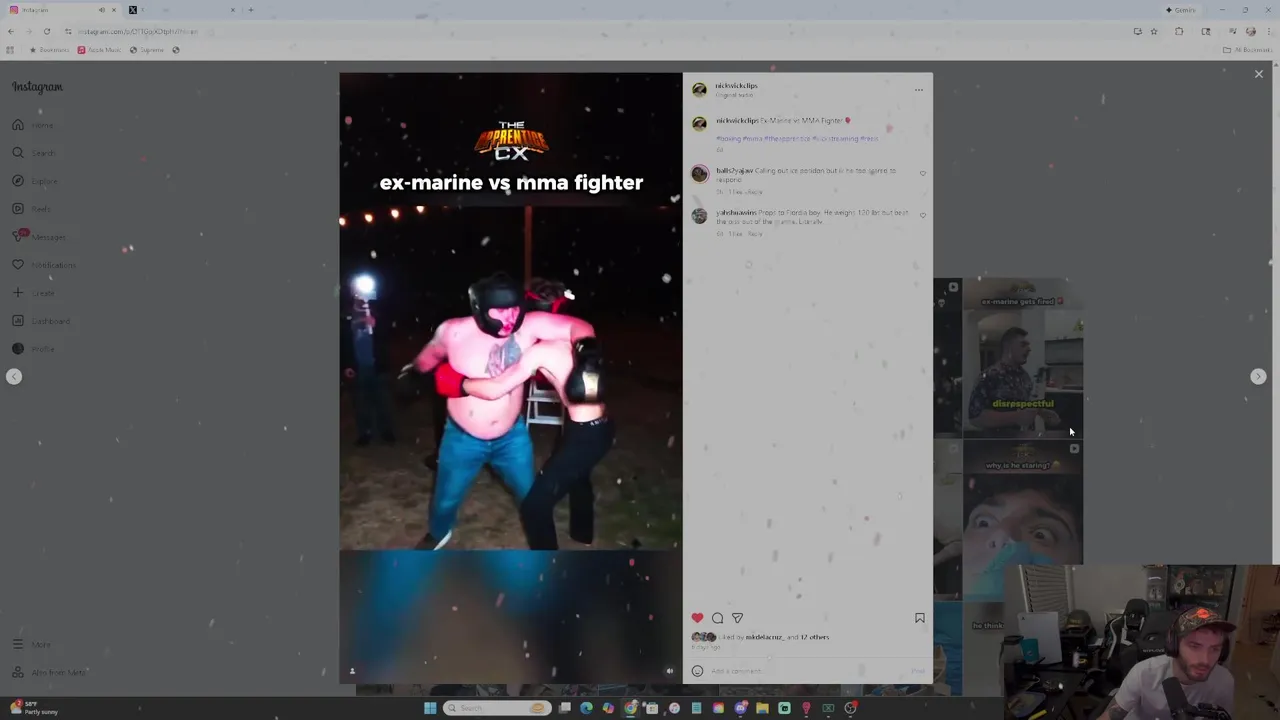This screenshot has height=720, width=1280.
Task: Open the yahshuawins commenter avatar
Action: point(699,216)
